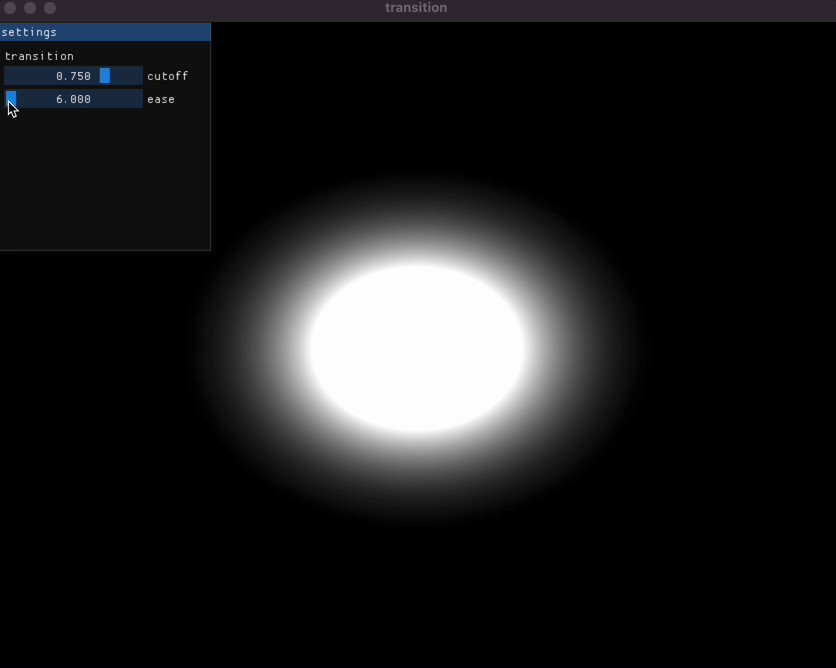This screenshot has width=836, height=668.
Task: Click the ease value 6.000
Action: 74,99
